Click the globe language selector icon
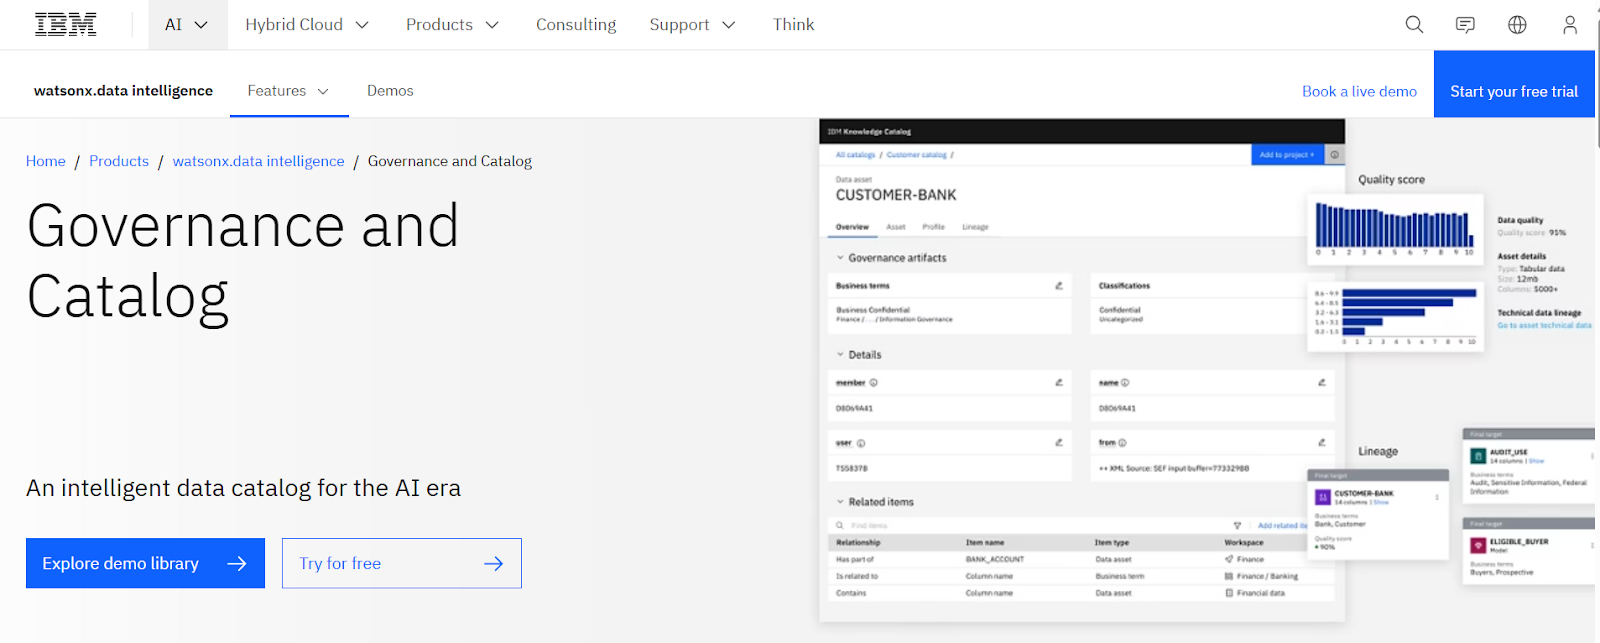The image size is (1600, 643). [1517, 24]
